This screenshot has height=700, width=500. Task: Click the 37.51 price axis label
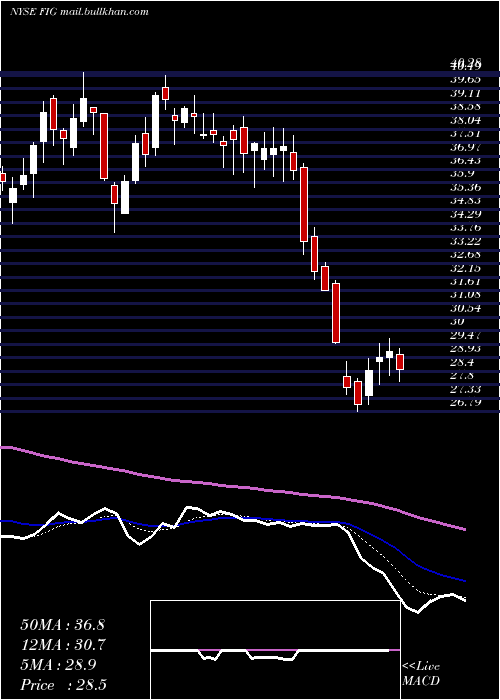click(465, 133)
